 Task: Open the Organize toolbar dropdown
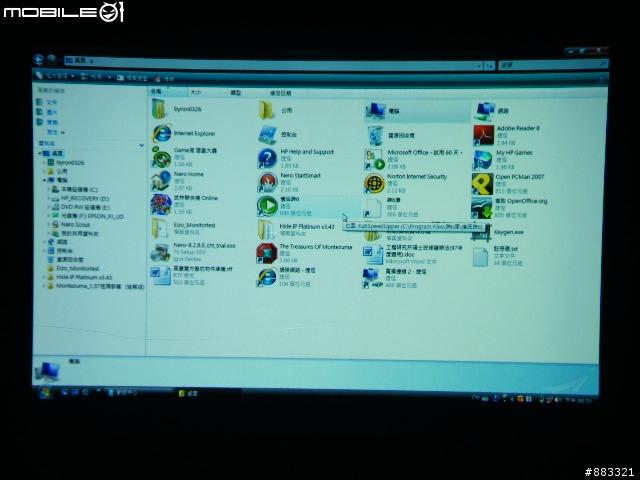(x=55, y=76)
